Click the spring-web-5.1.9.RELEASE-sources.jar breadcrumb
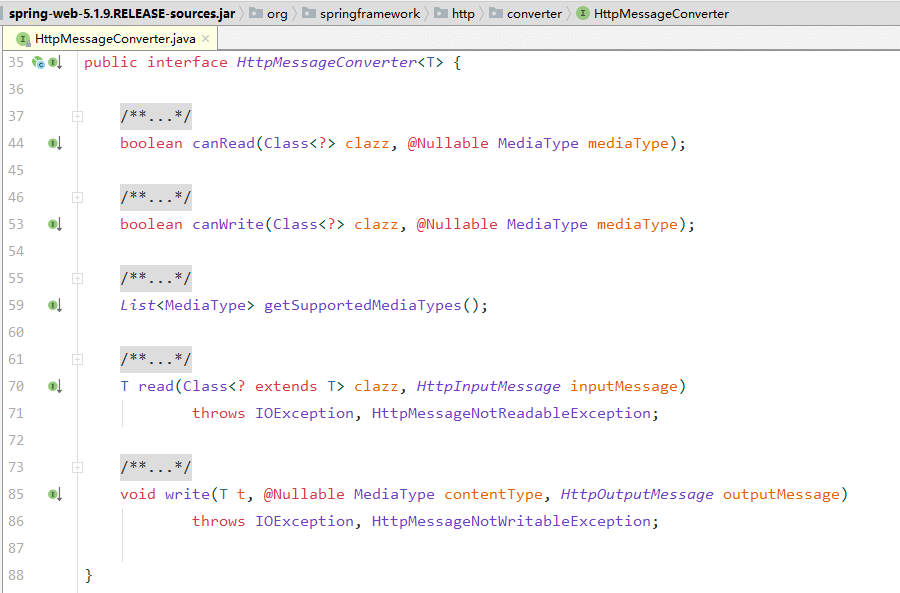This screenshot has width=900, height=593. pos(122,14)
